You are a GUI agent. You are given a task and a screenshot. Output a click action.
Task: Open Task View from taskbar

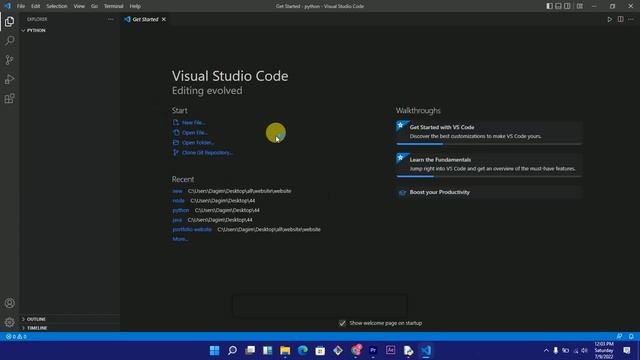pos(250,351)
